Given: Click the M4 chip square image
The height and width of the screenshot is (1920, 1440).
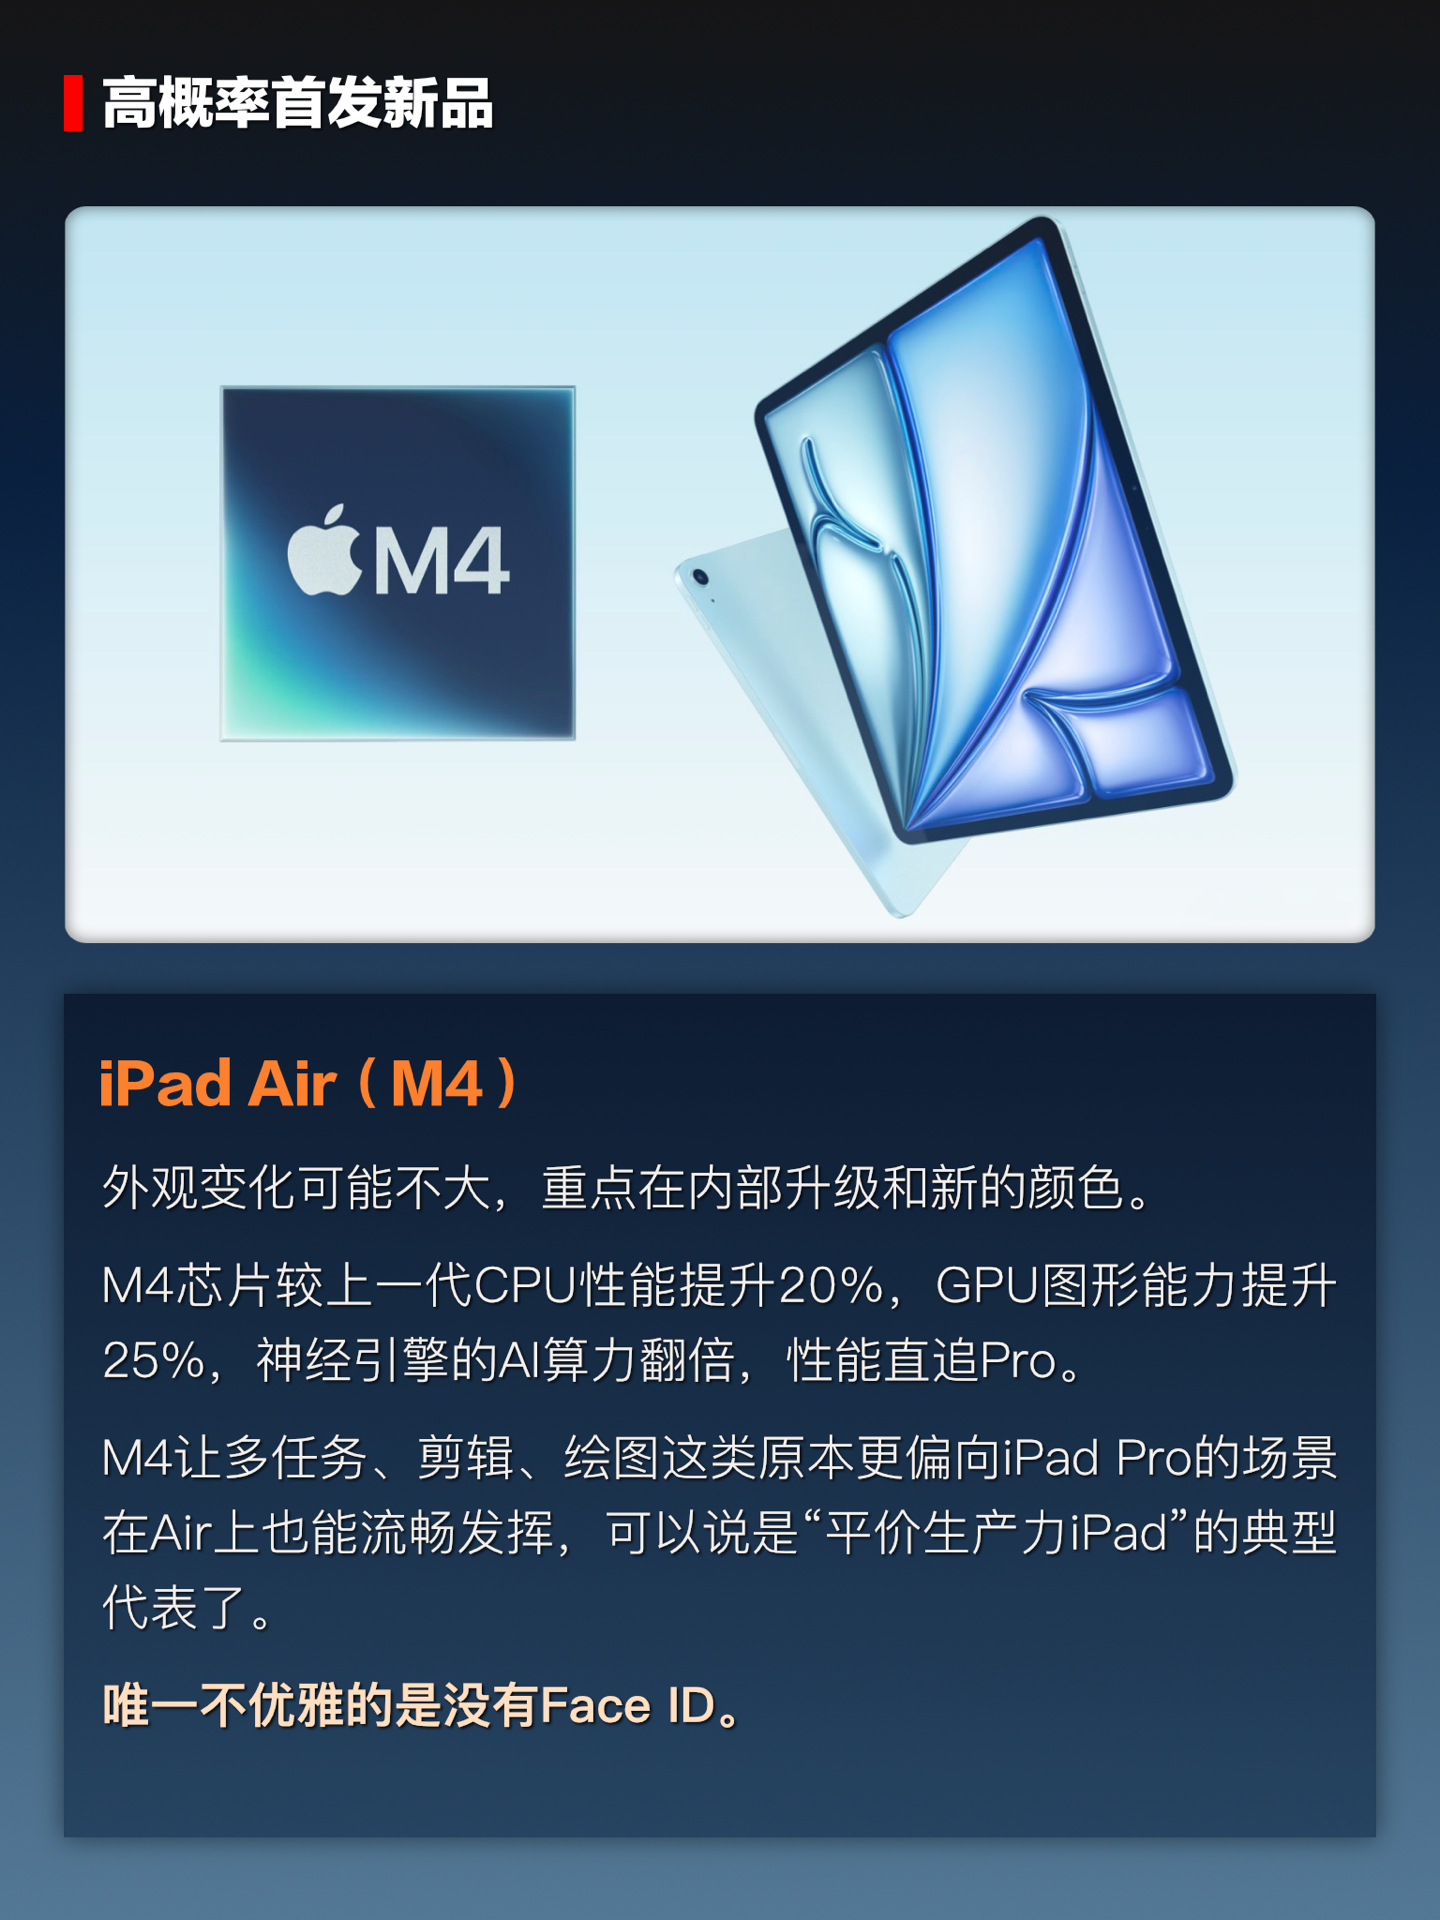Looking at the screenshot, I should (x=398, y=563).
